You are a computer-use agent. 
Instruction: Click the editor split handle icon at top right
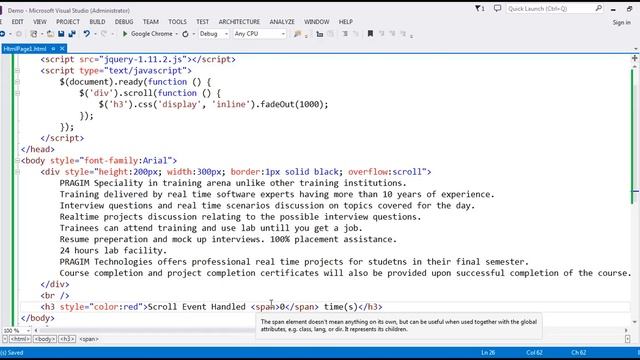[635, 58]
